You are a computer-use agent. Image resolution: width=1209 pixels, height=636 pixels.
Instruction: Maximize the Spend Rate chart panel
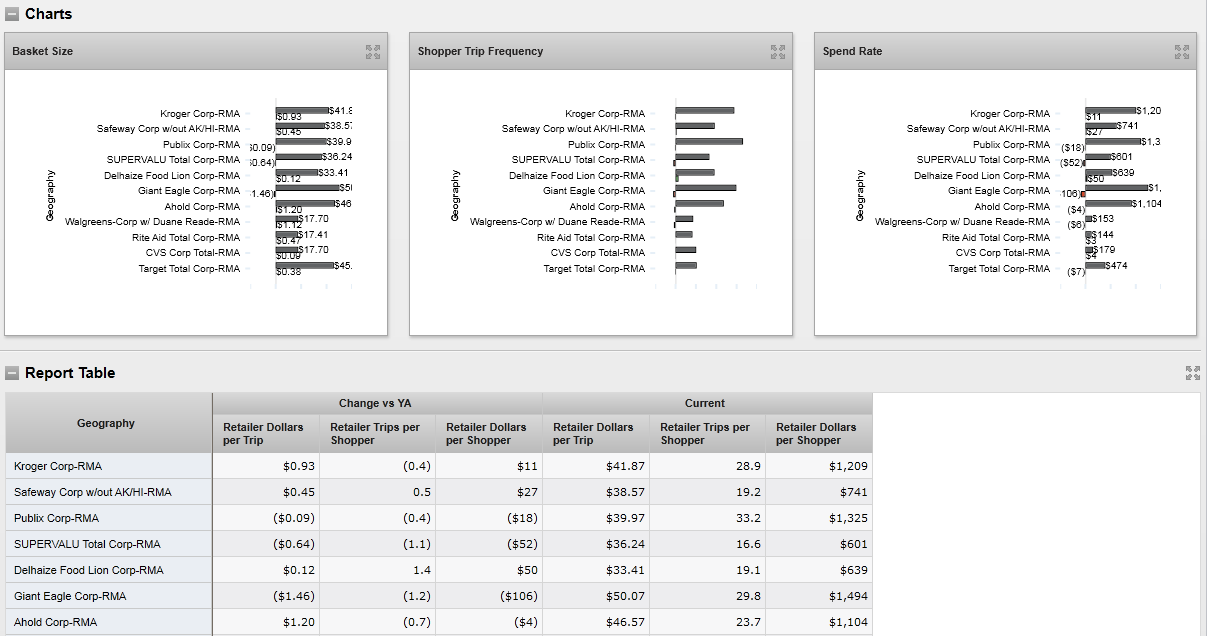point(1182,51)
